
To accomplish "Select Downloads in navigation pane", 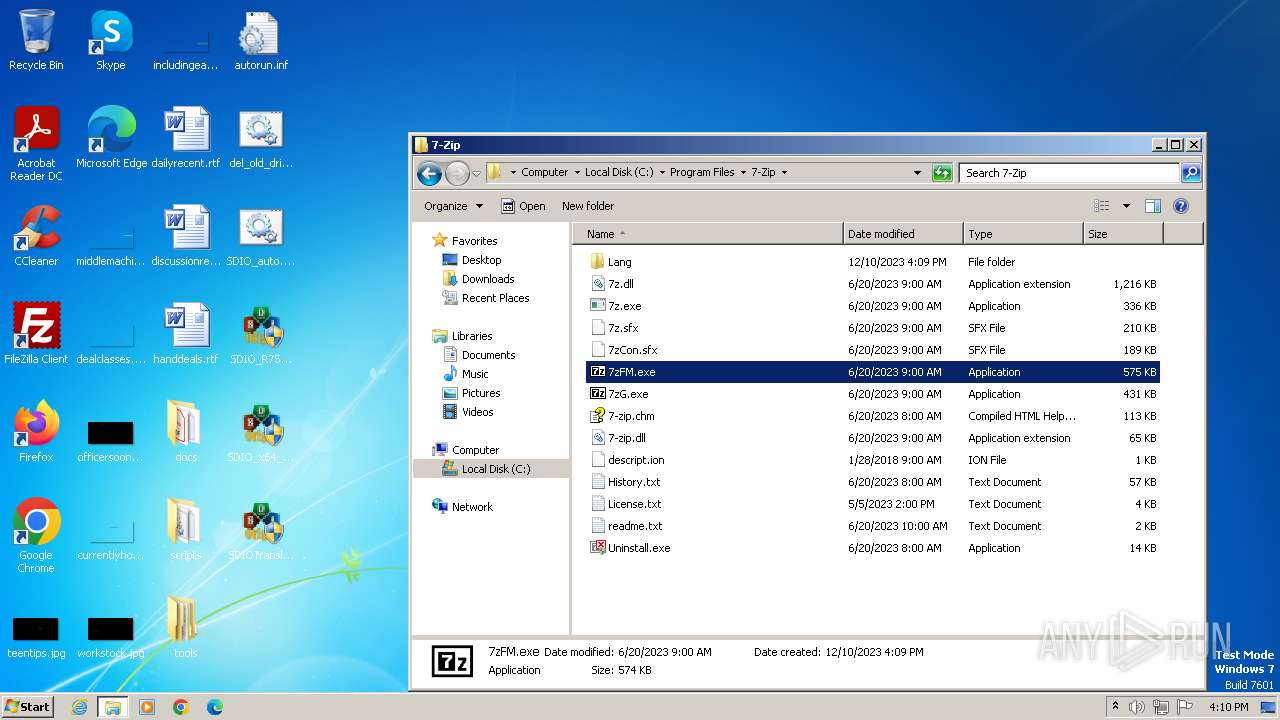I will pyautogui.click(x=488, y=279).
